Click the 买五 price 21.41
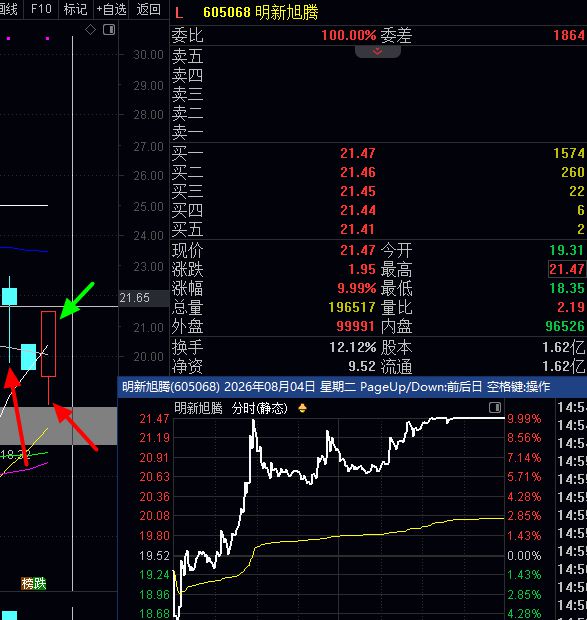Image resolution: width=587 pixels, height=620 pixels. point(358,229)
